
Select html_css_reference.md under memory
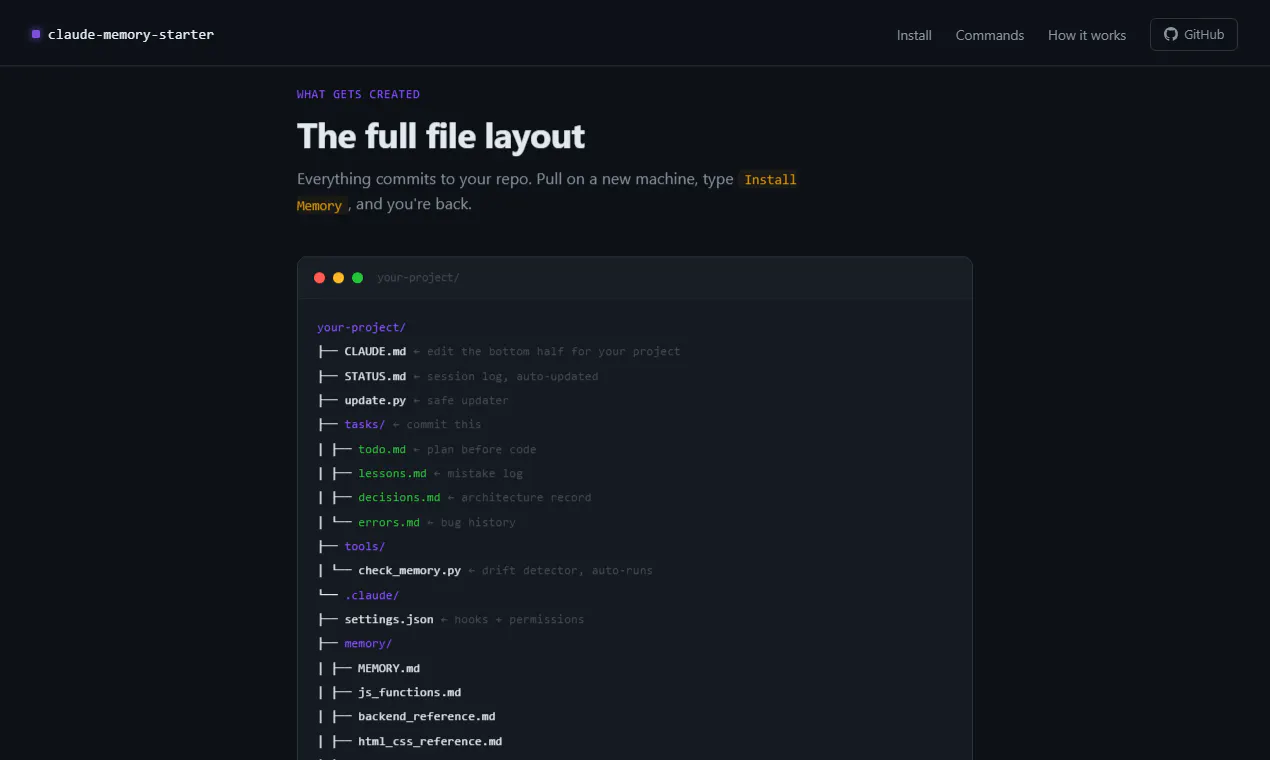click(x=430, y=741)
